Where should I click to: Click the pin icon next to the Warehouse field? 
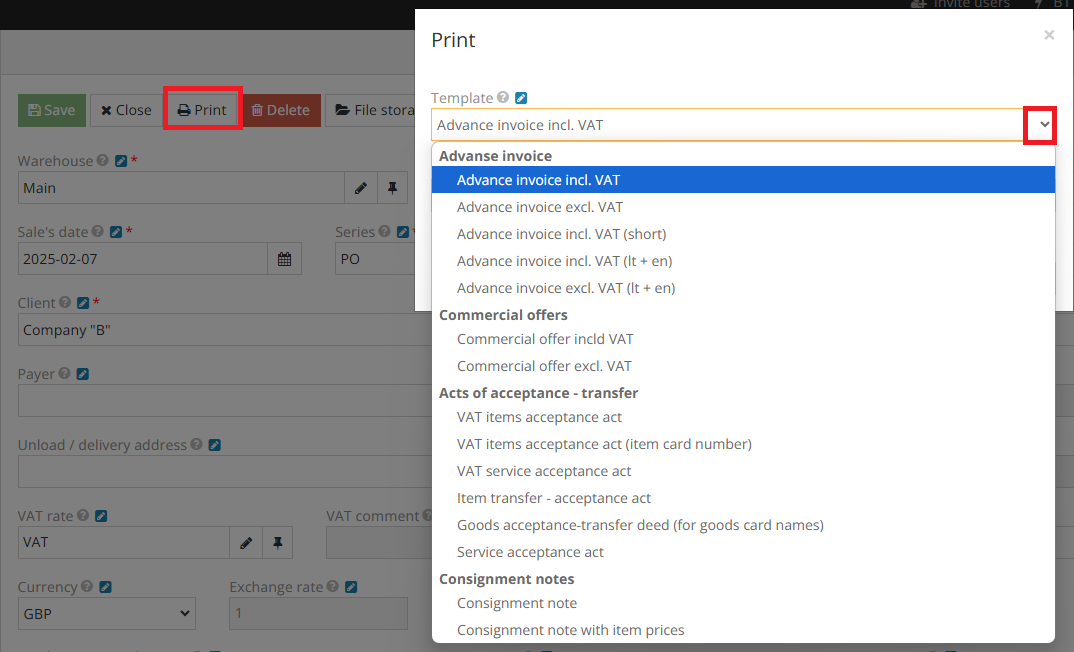point(392,187)
